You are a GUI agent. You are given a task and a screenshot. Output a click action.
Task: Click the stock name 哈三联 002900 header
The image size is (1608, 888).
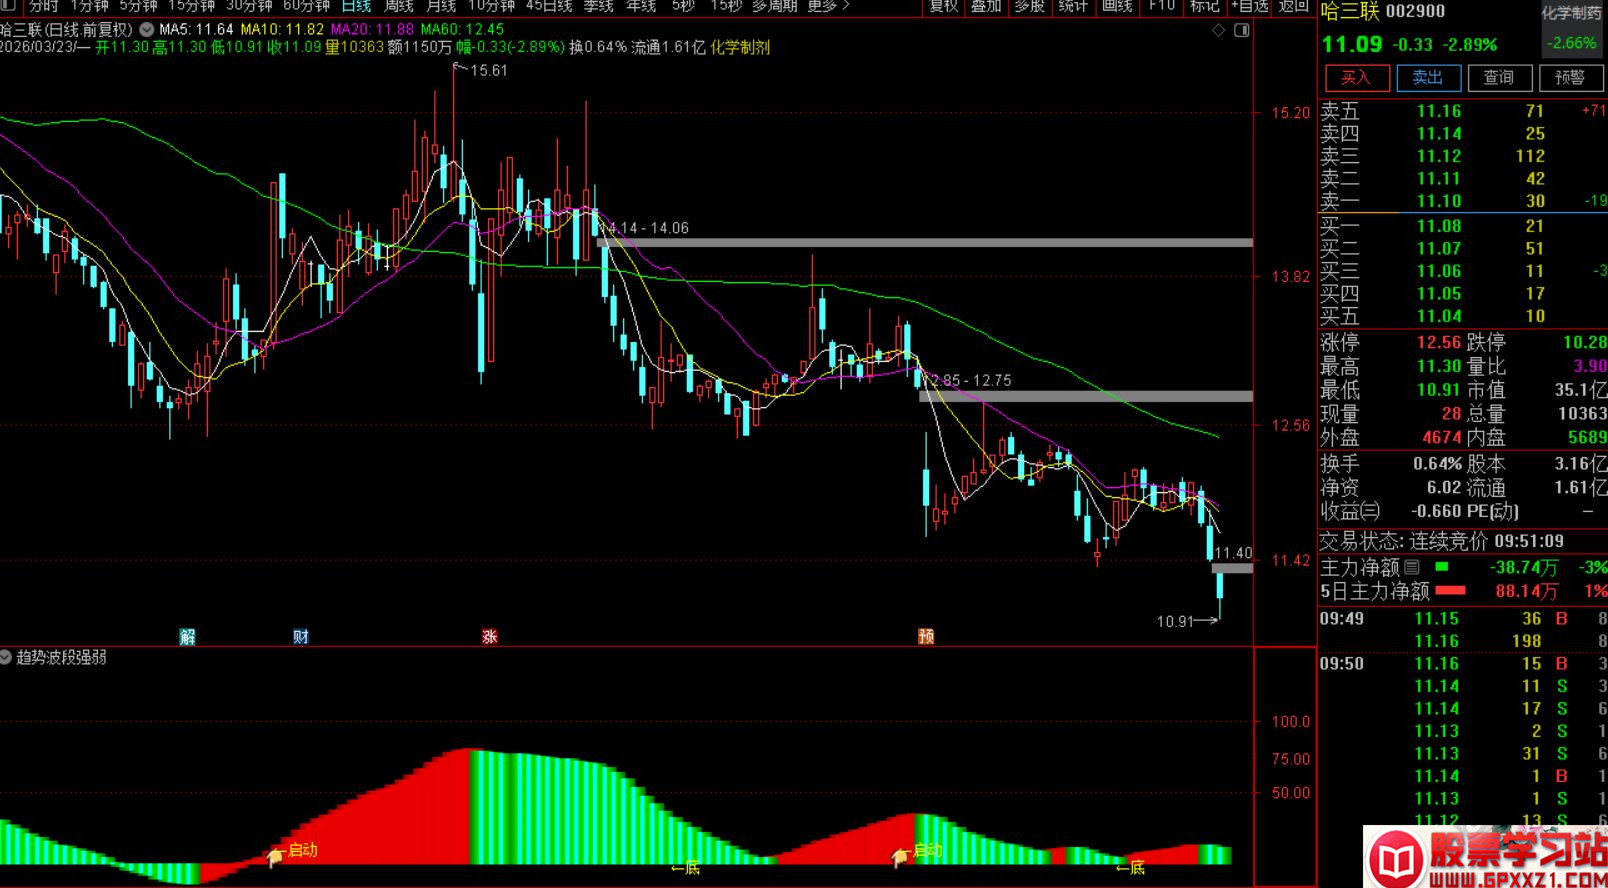pos(1383,12)
